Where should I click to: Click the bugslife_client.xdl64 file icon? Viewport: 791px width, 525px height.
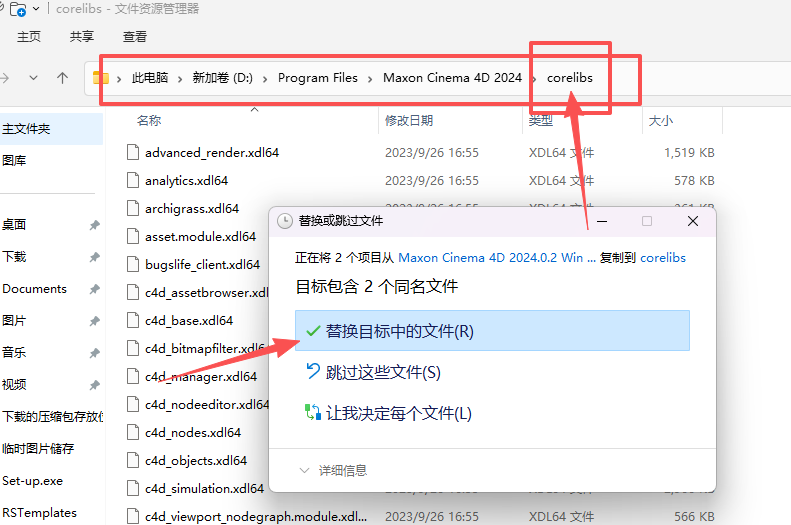pyautogui.click(x=133, y=264)
